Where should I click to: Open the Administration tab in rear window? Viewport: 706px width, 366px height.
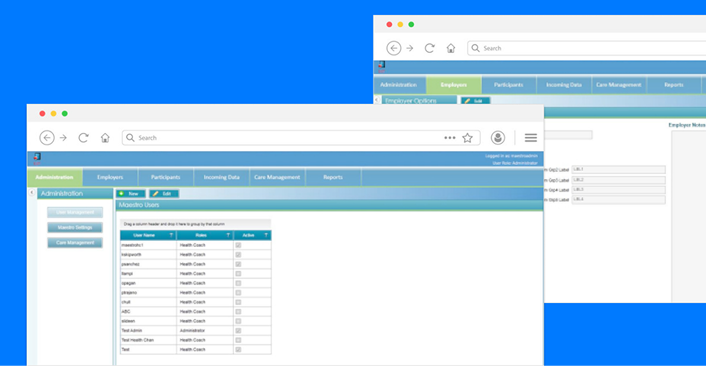pos(399,85)
